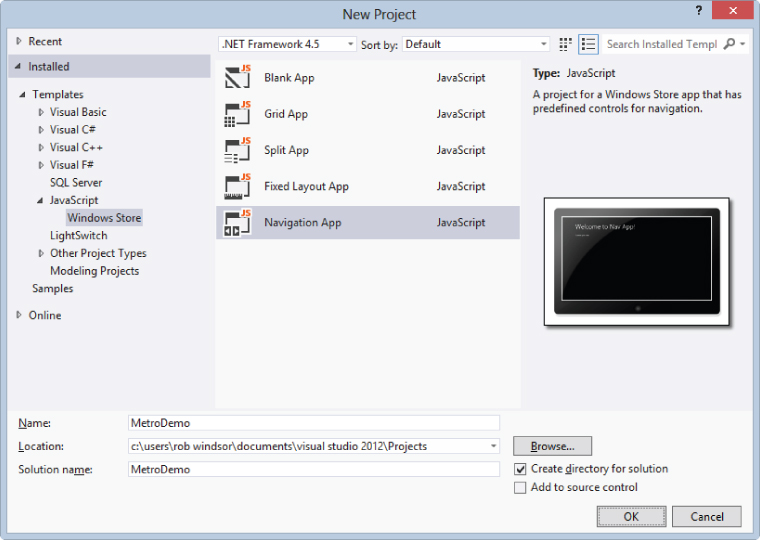Viewport: 760px width, 540px height.
Task: Confirm with the OK button
Action: point(631,516)
